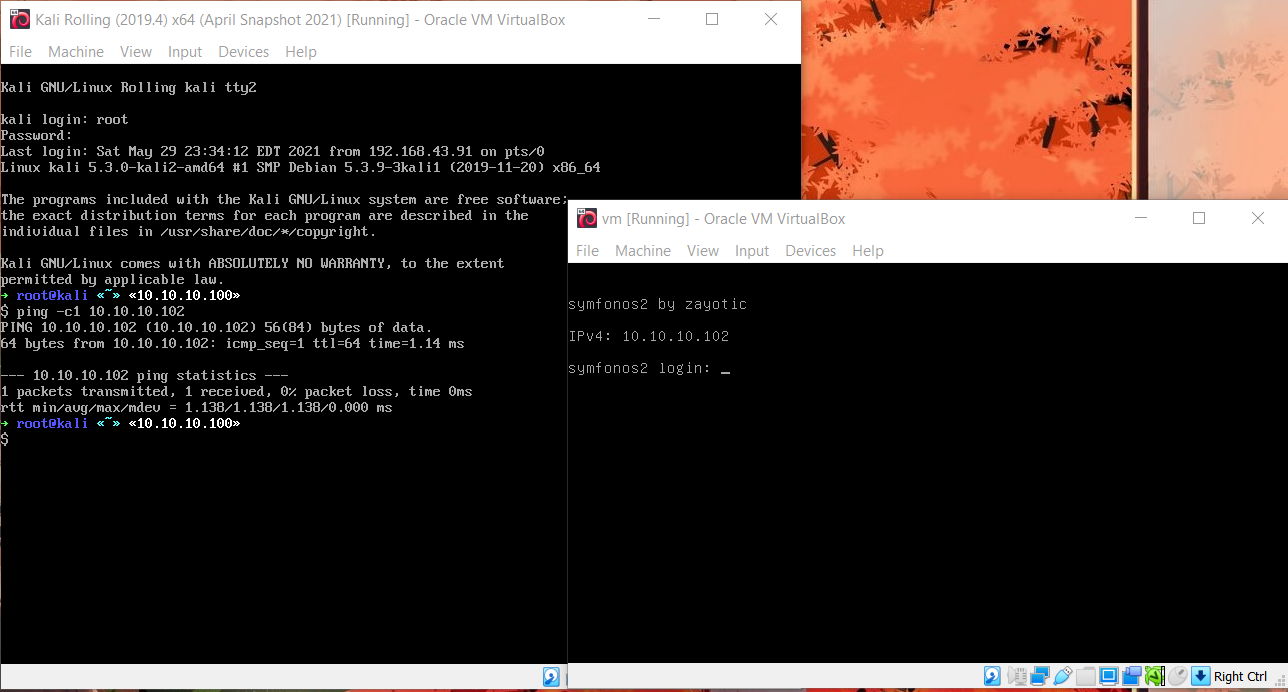1288x692 pixels.
Task: Click the Kali Rolling window title text
Action: [x=300, y=20]
